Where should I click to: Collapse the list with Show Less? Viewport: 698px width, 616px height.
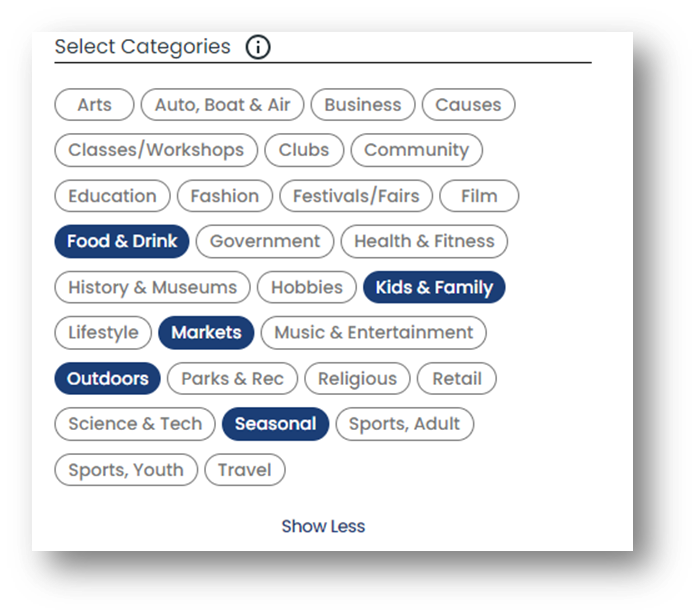point(323,527)
